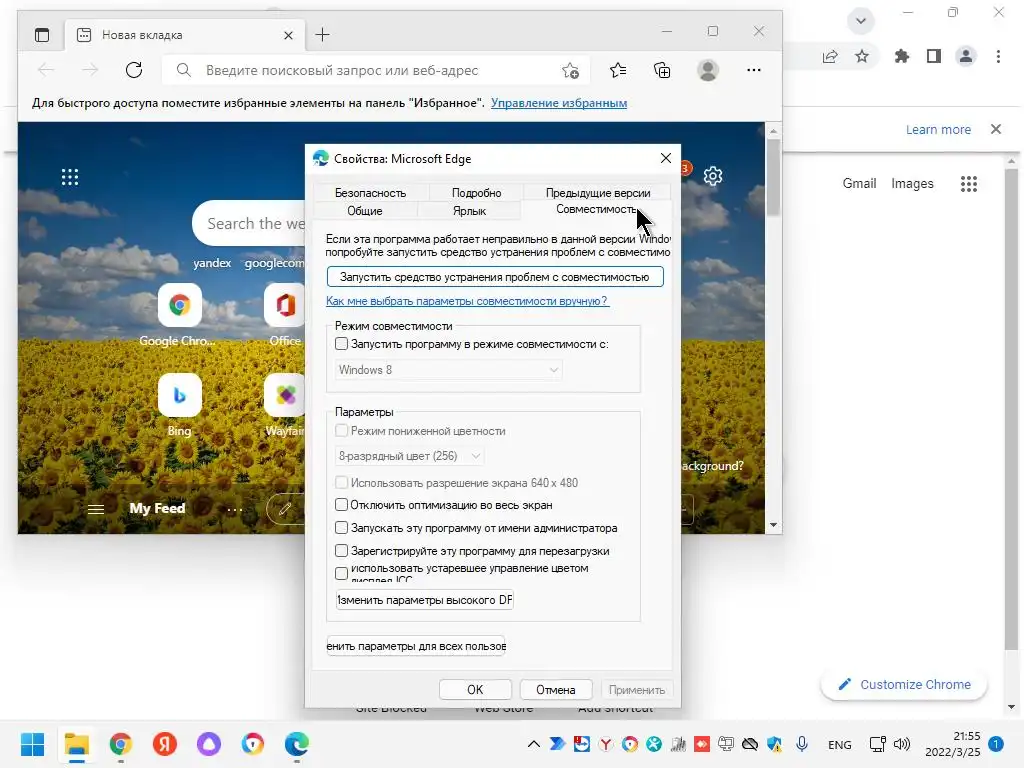Screen dimensions: 1024x768
Task: Click the Windows Start button
Action: pos(33,744)
